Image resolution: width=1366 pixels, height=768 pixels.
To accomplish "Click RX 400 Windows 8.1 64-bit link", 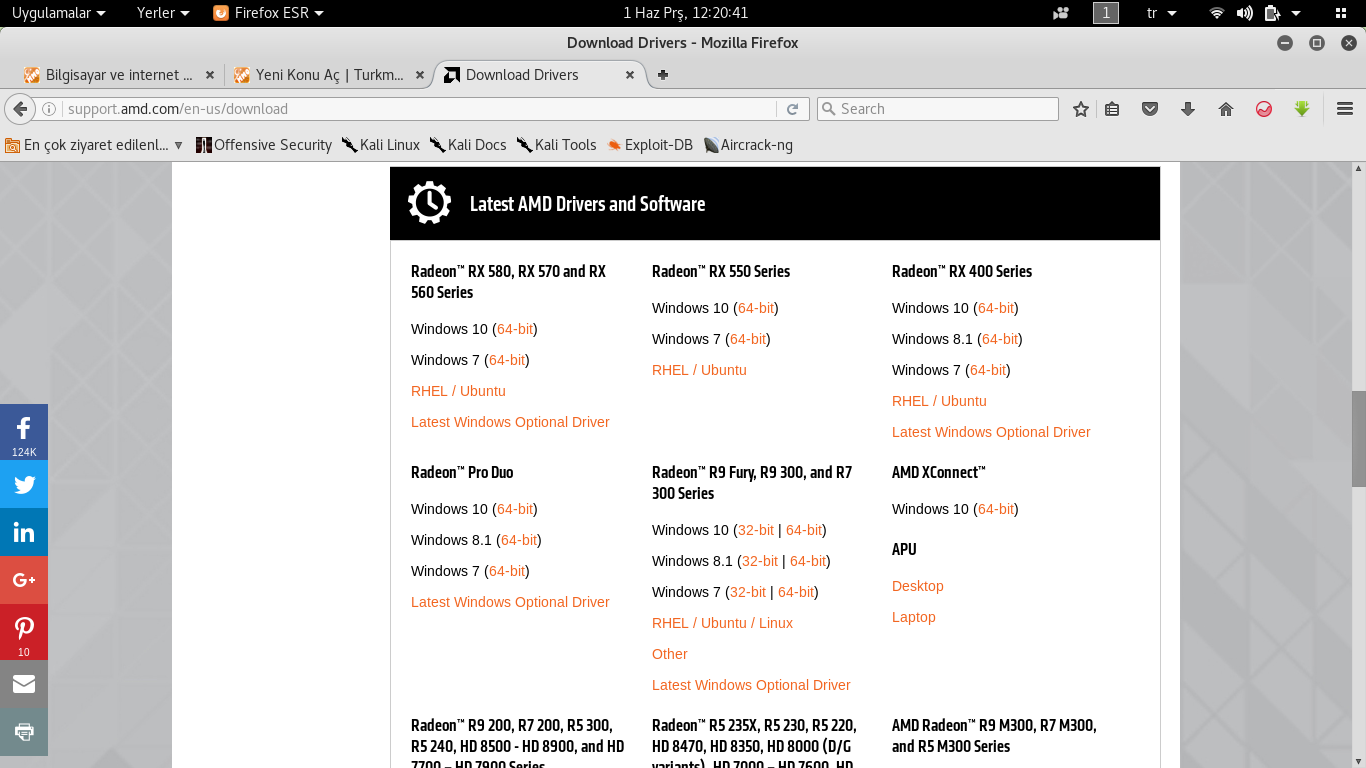I will 1000,339.
